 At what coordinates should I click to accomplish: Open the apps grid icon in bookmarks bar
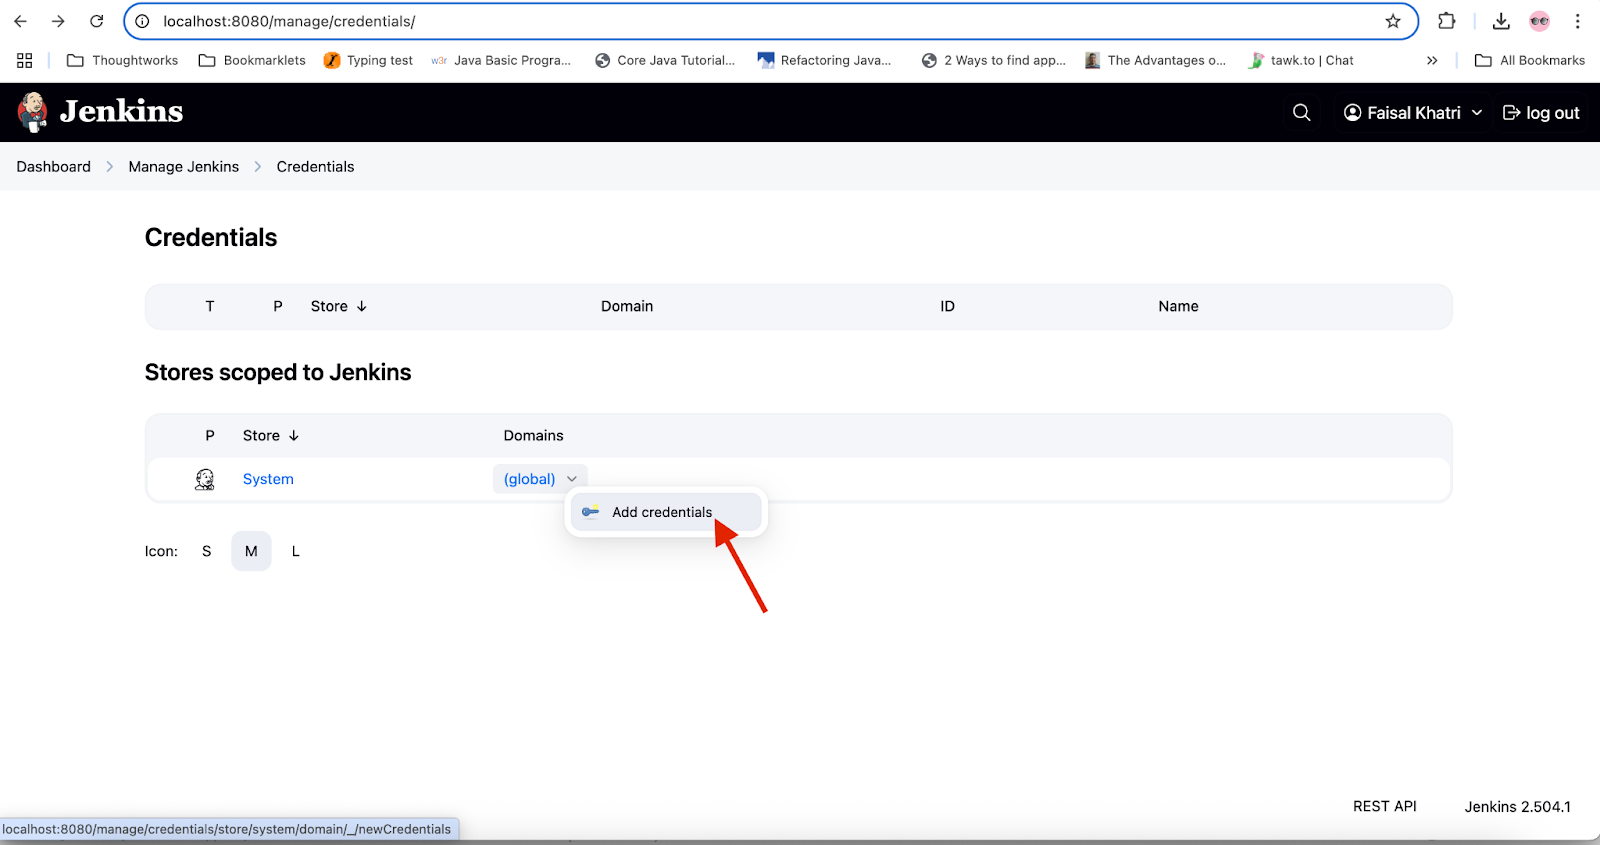[25, 60]
